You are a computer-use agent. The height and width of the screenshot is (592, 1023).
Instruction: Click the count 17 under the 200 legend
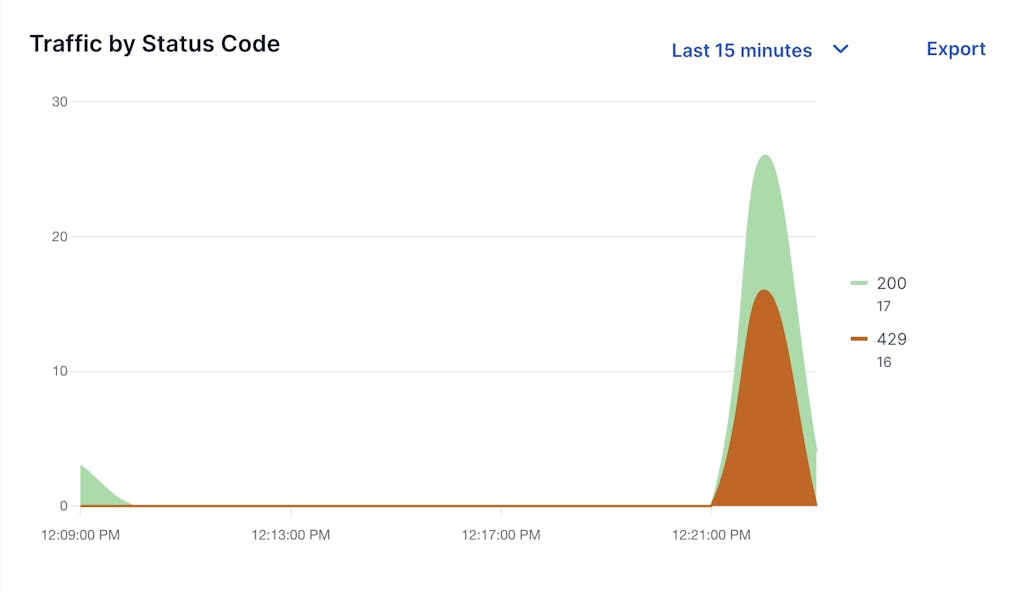pyautogui.click(x=884, y=307)
